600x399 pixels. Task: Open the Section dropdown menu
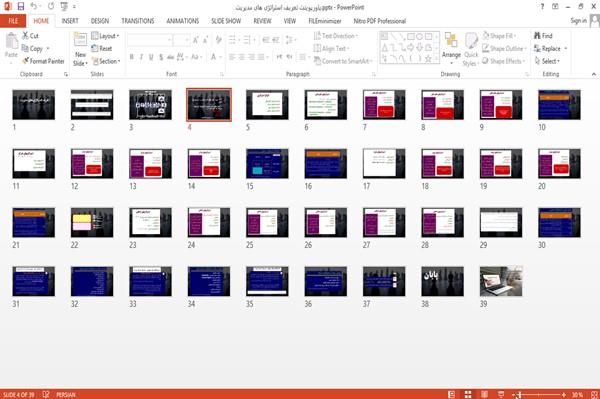point(106,61)
